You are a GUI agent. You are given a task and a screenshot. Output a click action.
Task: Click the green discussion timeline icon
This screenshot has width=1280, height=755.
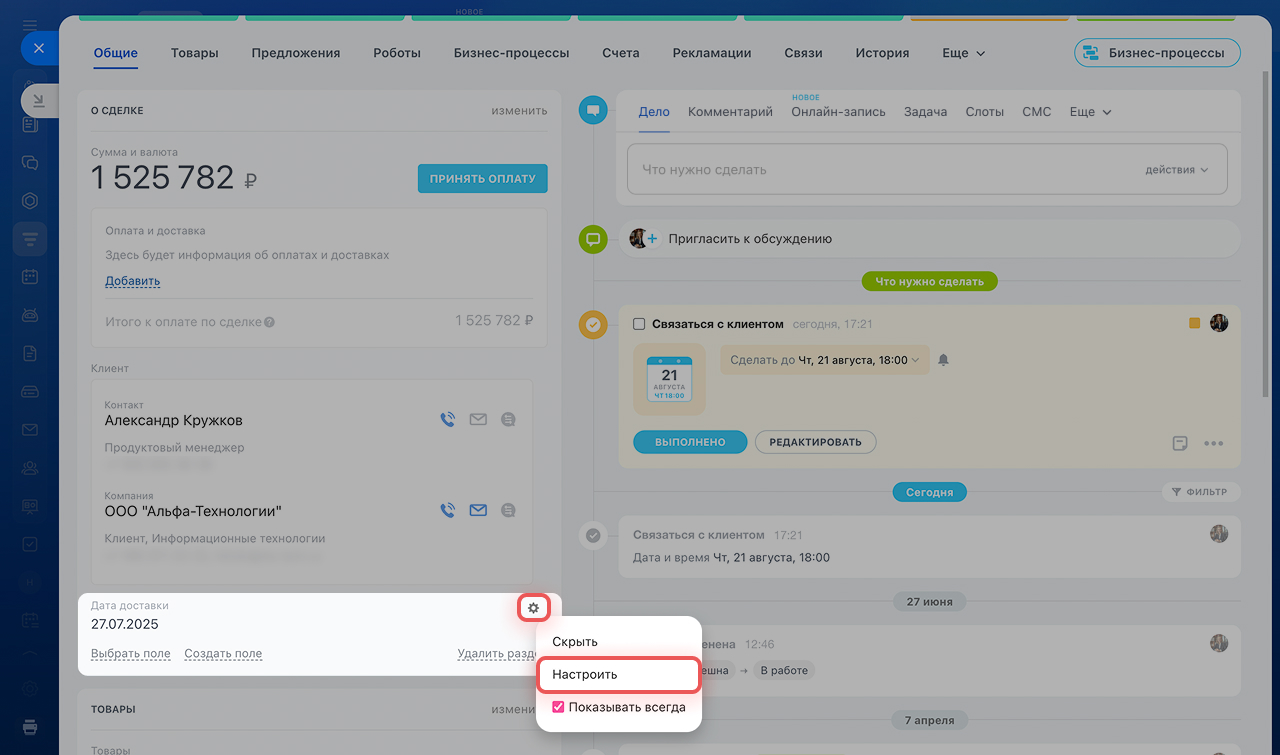pos(593,239)
